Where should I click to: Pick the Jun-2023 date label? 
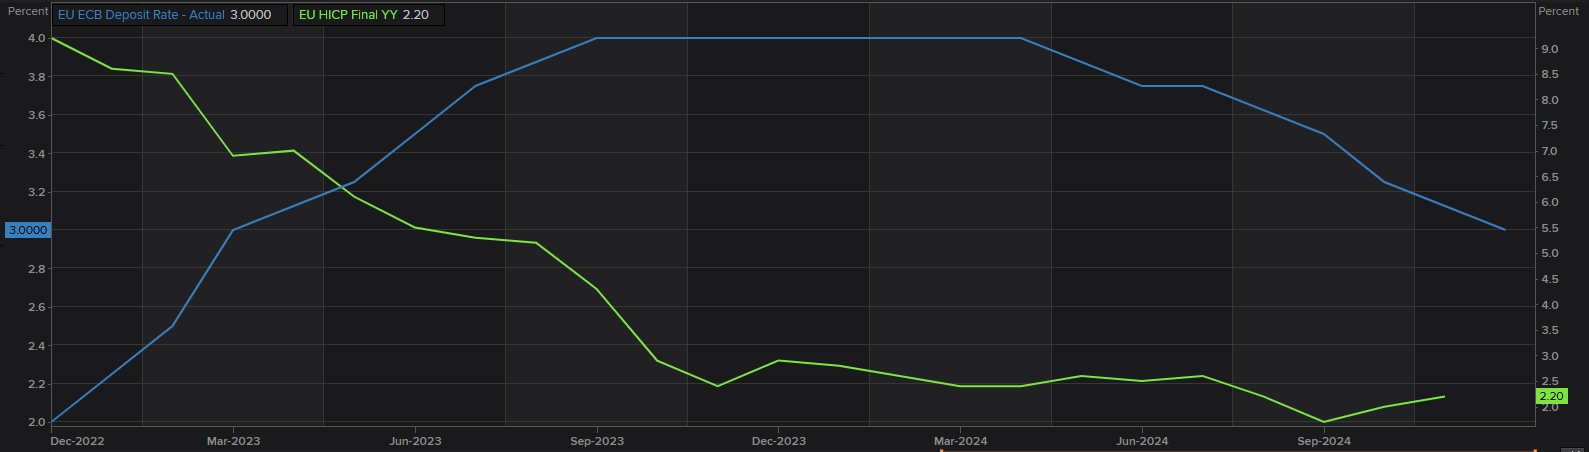pyautogui.click(x=415, y=441)
